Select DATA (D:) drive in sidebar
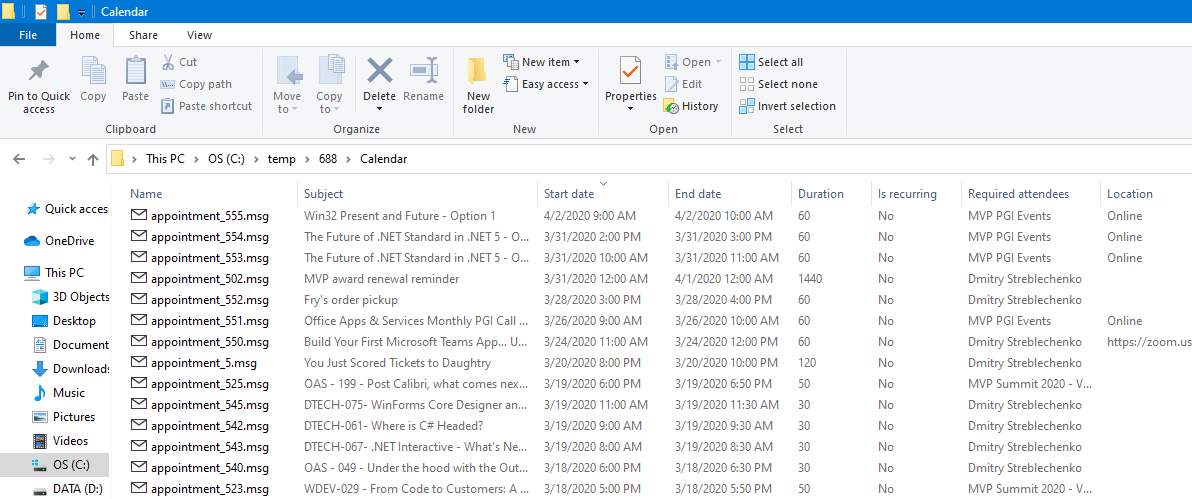Screen dimensions: 1192x499 point(67,489)
